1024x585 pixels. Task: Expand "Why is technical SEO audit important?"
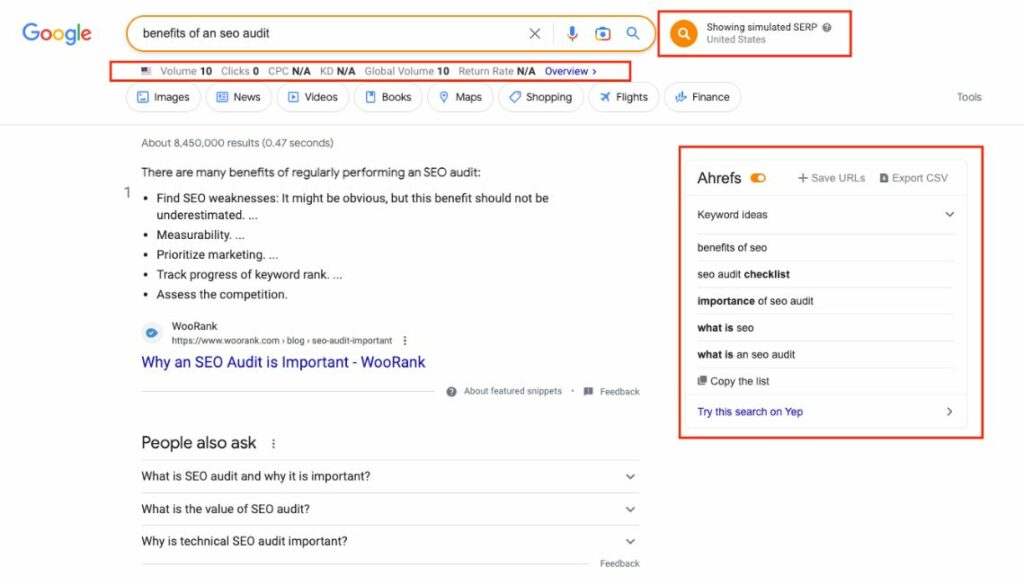[x=630, y=541]
